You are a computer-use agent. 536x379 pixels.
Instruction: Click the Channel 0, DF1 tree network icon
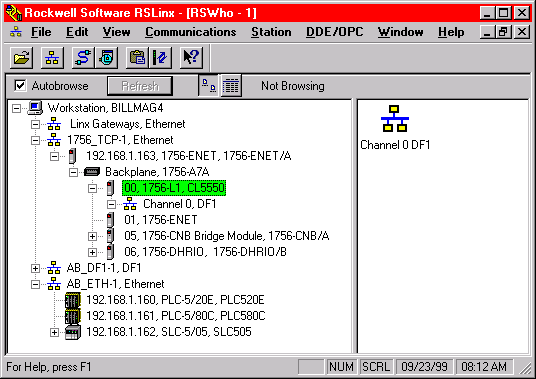pos(130,204)
